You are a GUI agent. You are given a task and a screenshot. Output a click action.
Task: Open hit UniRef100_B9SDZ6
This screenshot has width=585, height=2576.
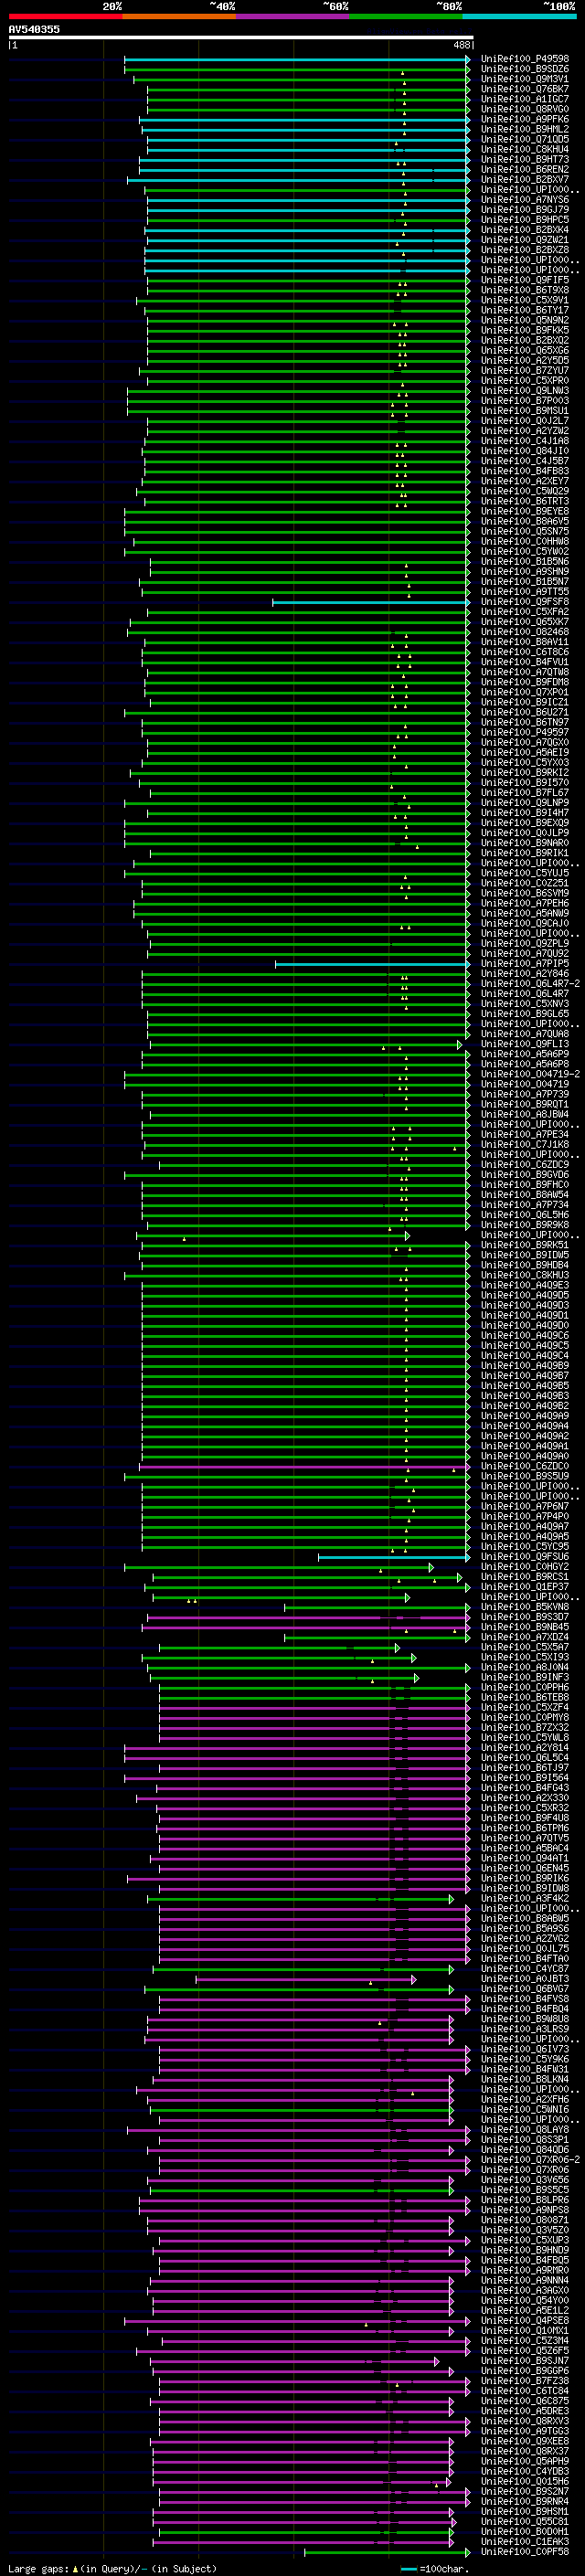click(x=524, y=69)
